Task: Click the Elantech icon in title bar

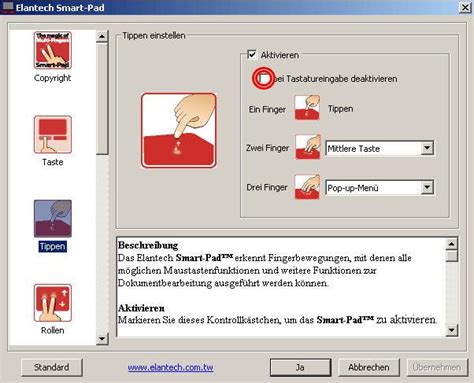Action: pos(7,7)
